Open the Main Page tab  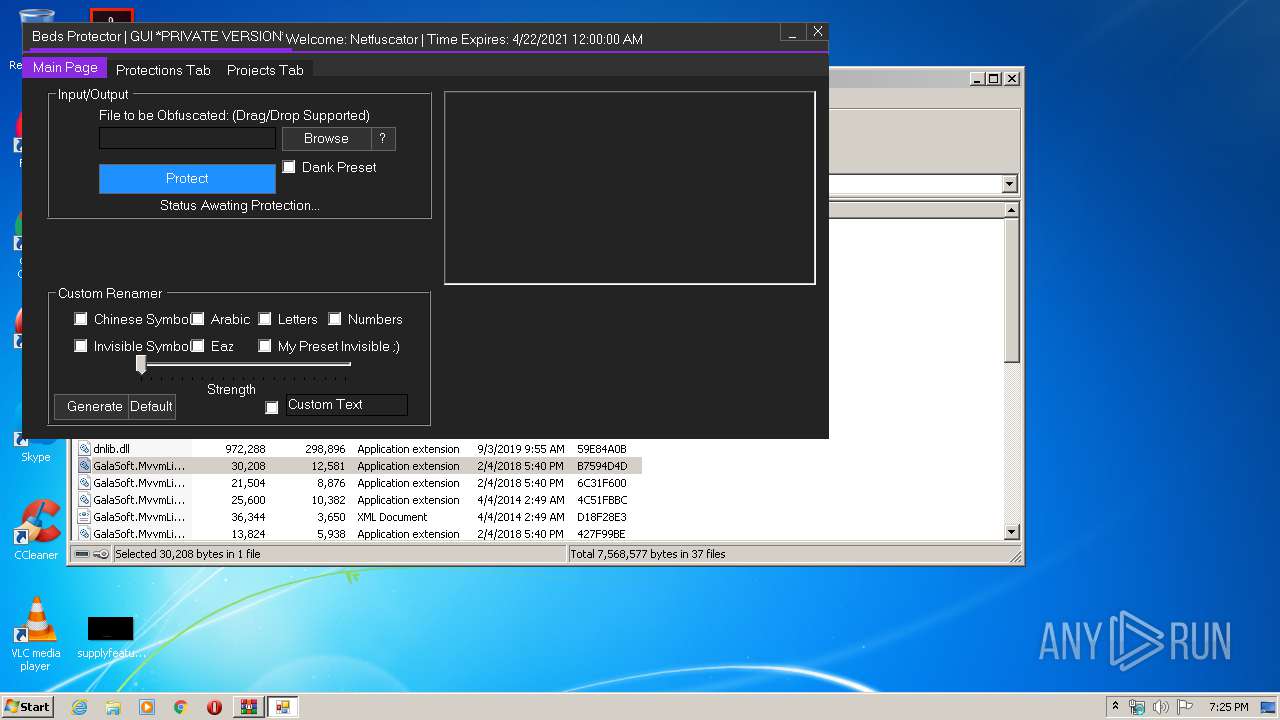point(65,68)
